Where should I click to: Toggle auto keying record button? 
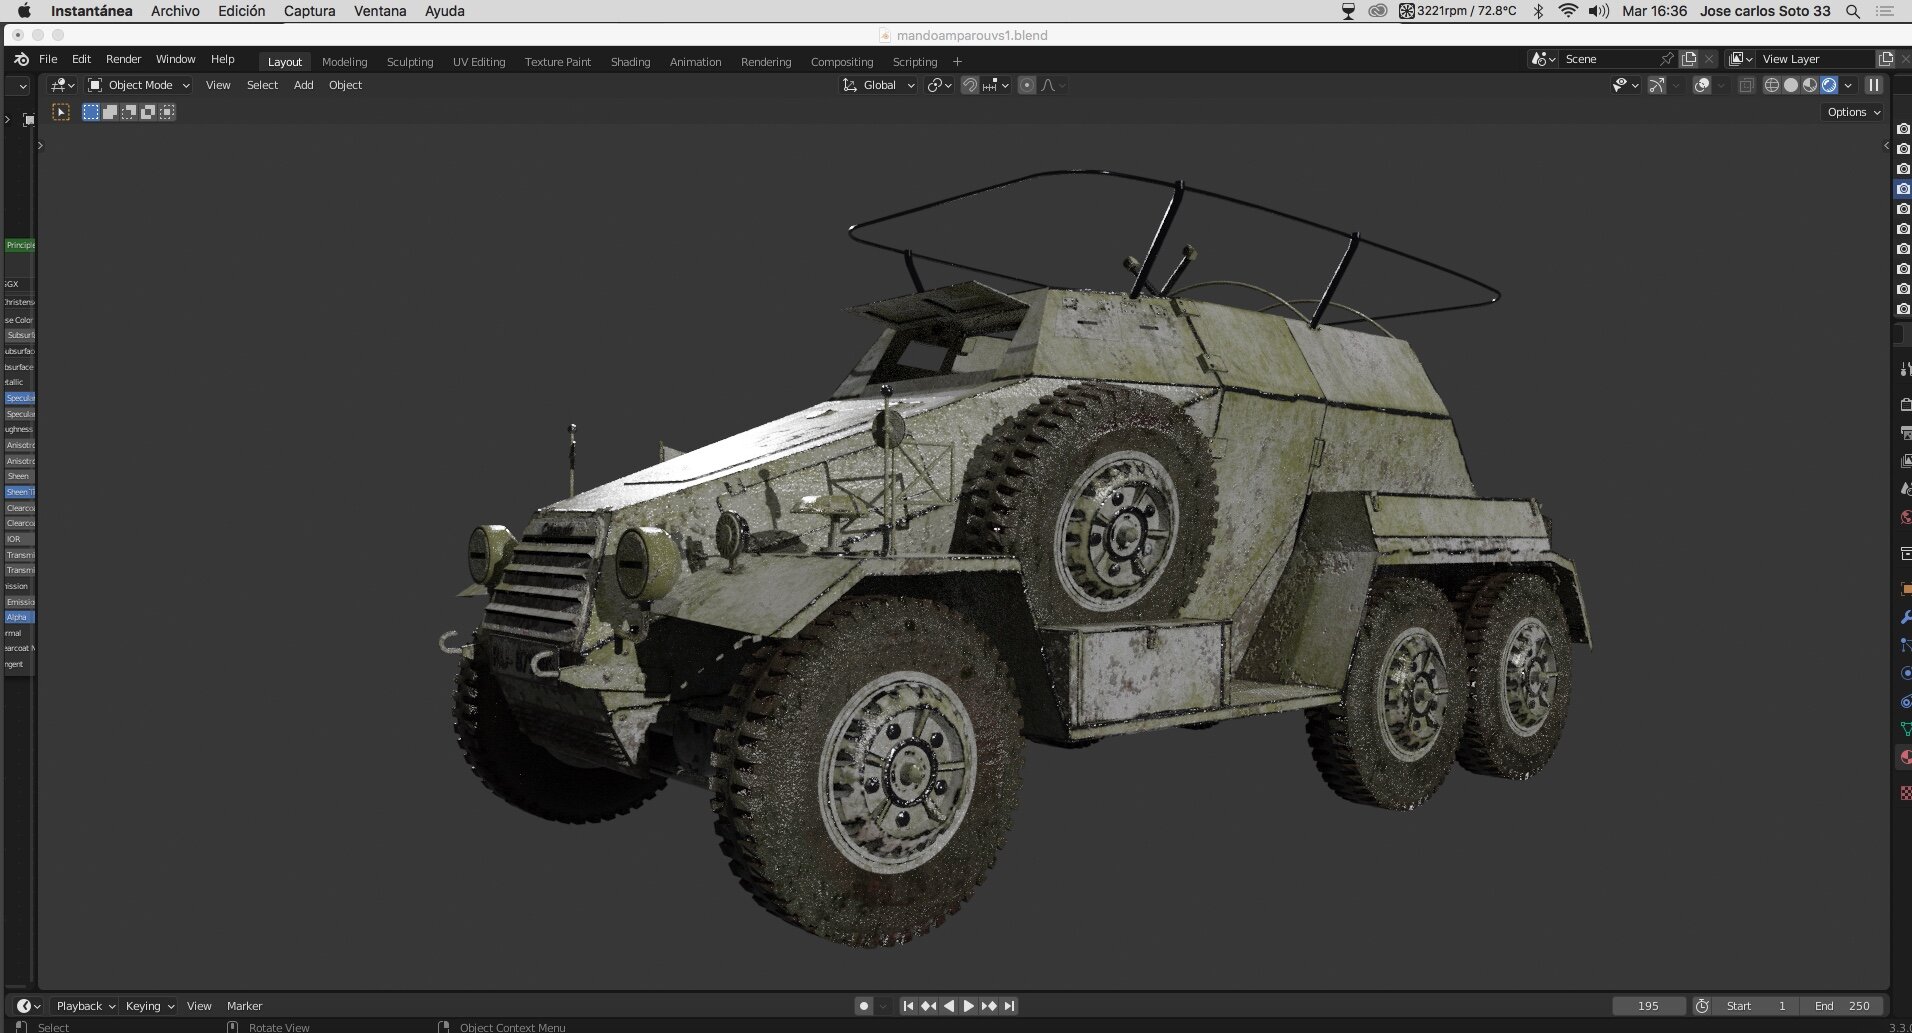tap(864, 1006)
